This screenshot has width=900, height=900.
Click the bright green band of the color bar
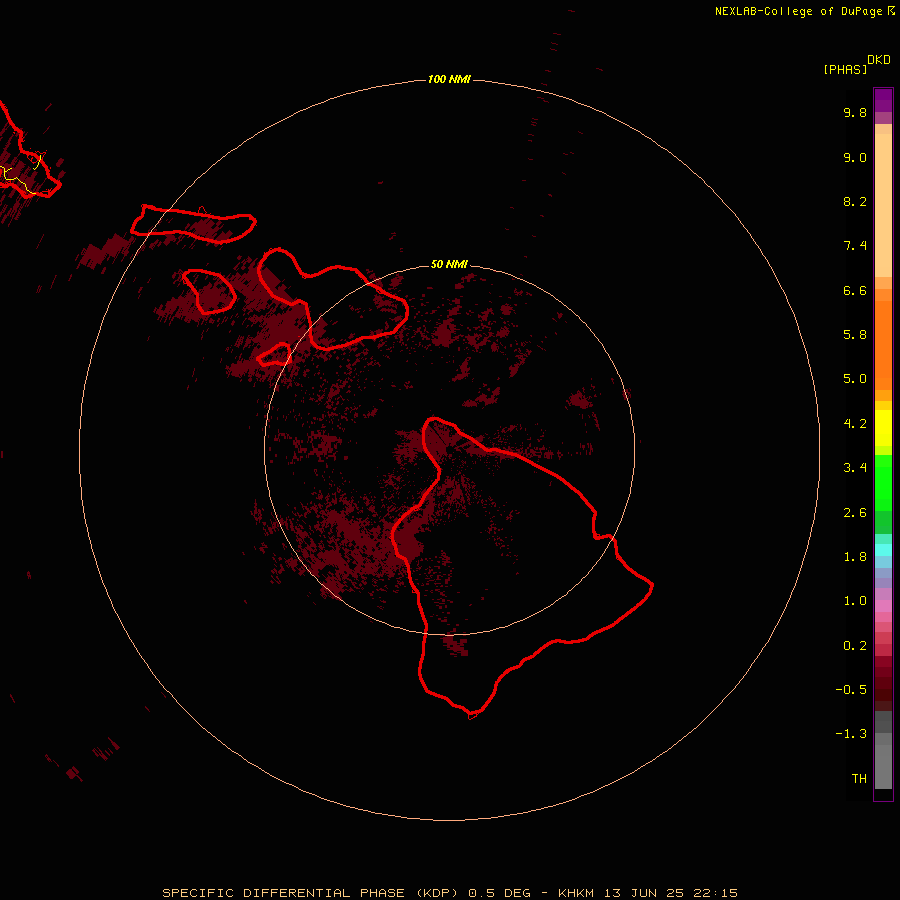click(x=883, y=483)
